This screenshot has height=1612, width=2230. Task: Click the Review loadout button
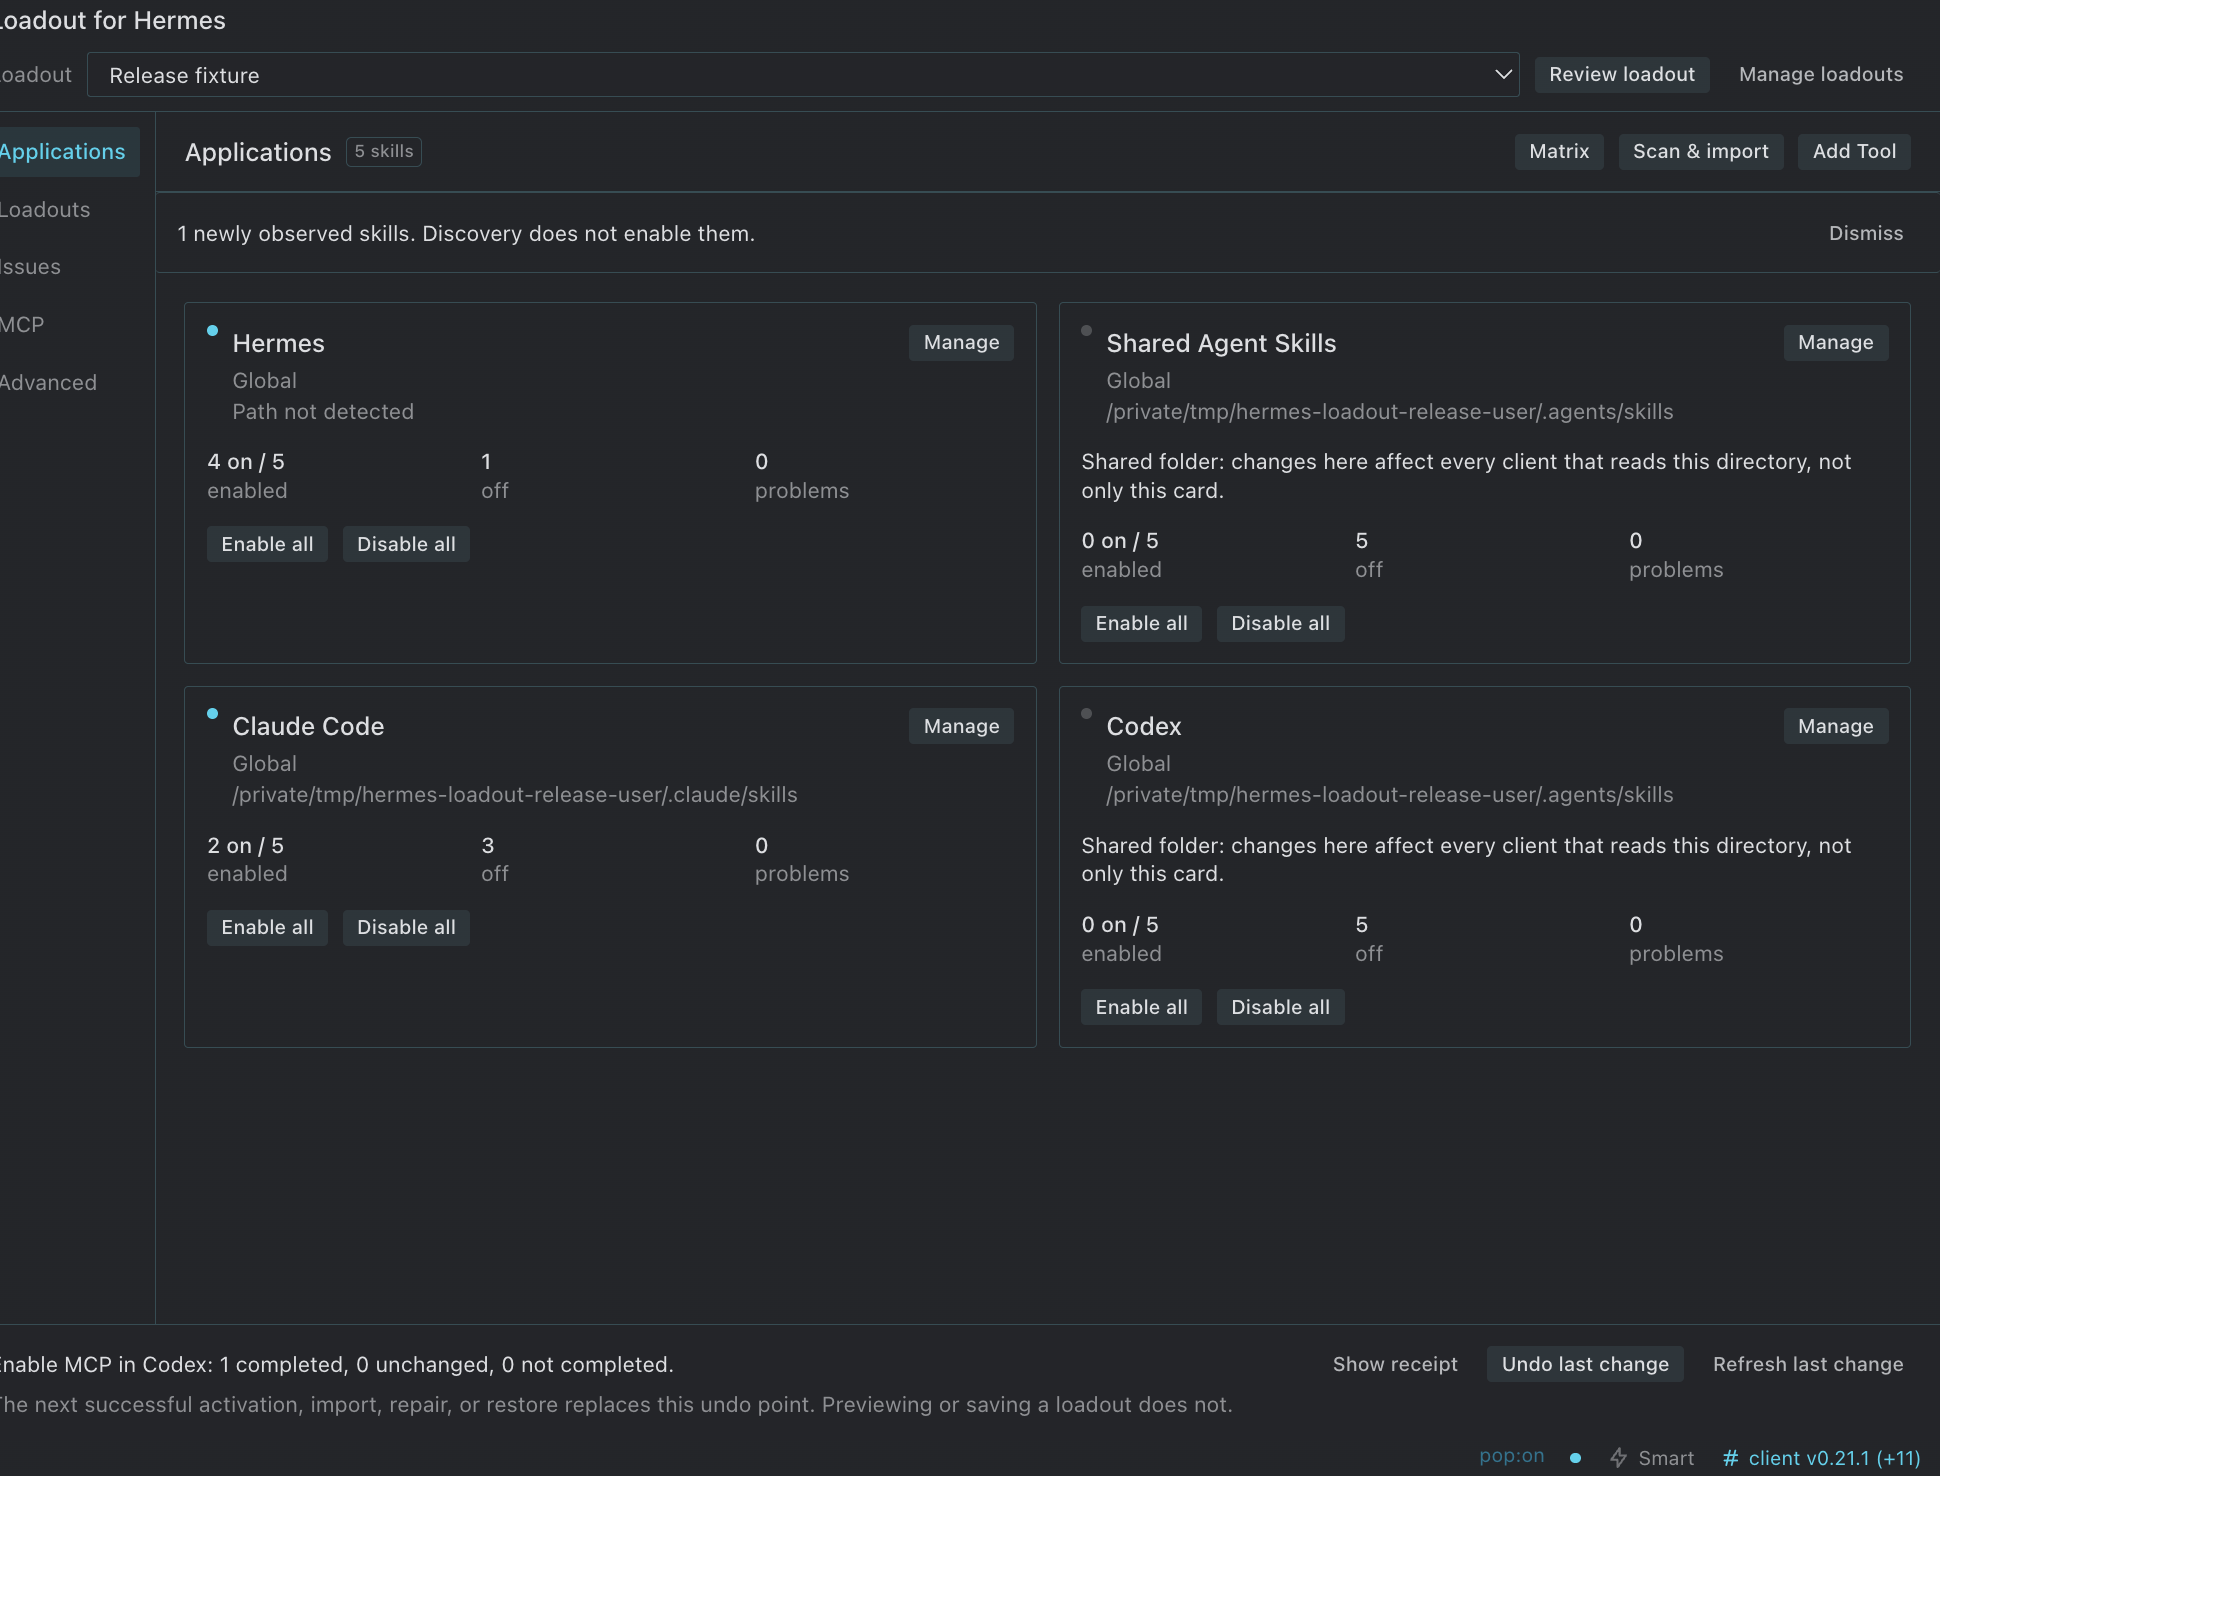[1622, 74]
